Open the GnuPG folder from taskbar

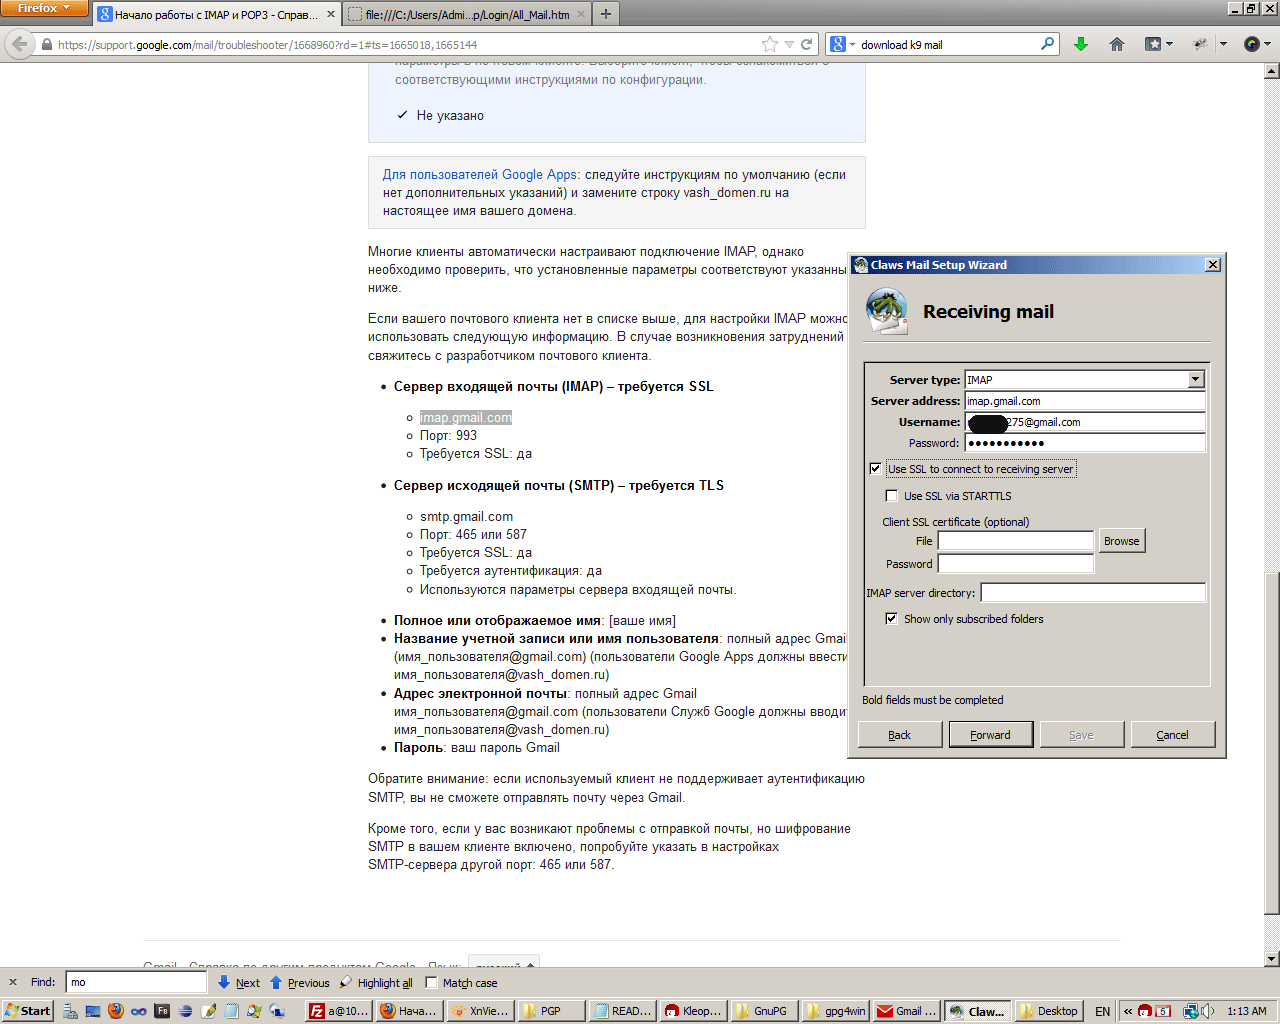coord(765,1011)
